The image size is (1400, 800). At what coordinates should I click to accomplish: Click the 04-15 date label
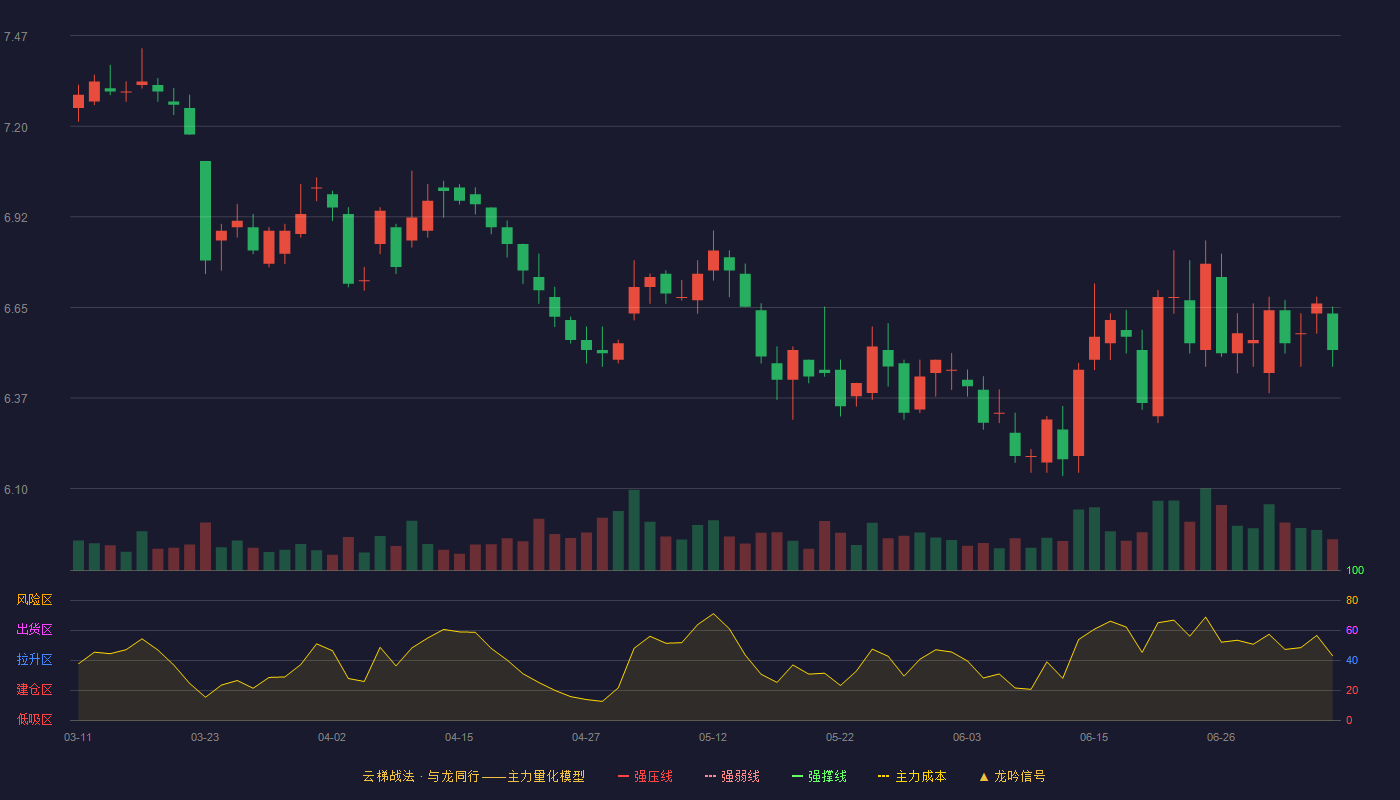point(459,737)
